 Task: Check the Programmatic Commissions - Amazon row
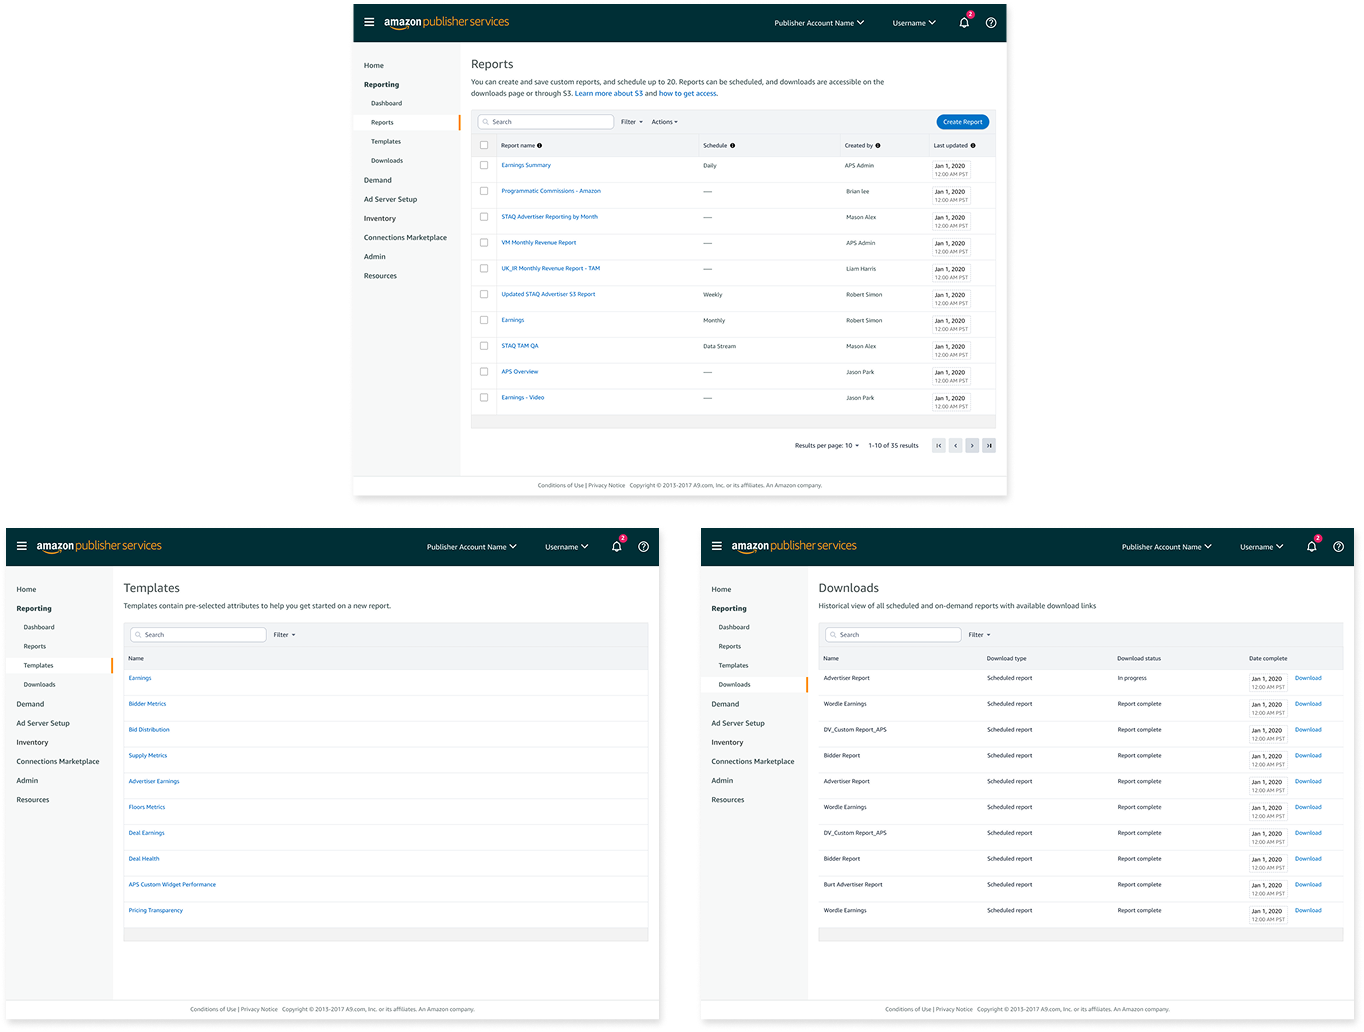484,191
